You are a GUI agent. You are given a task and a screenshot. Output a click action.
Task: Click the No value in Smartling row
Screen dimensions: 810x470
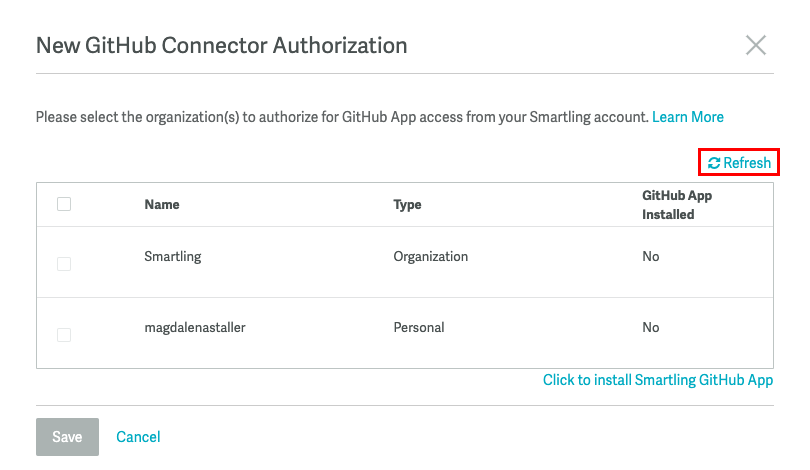pyautogui.click(x=650, y=257)
